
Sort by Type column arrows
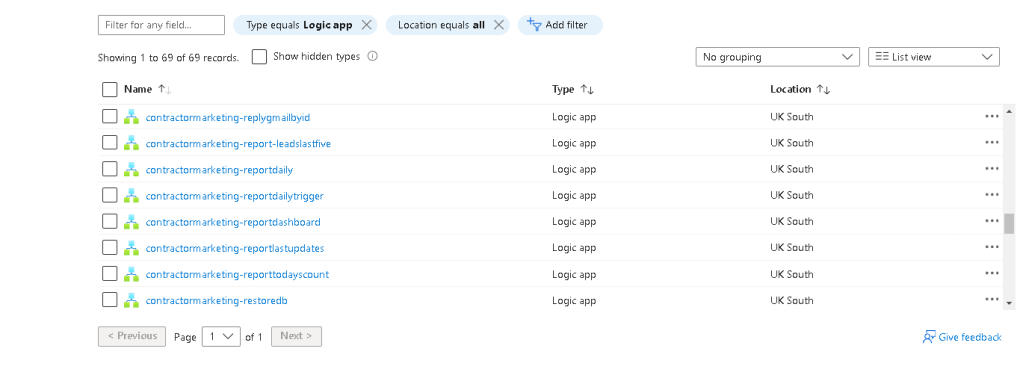point(587,89)
